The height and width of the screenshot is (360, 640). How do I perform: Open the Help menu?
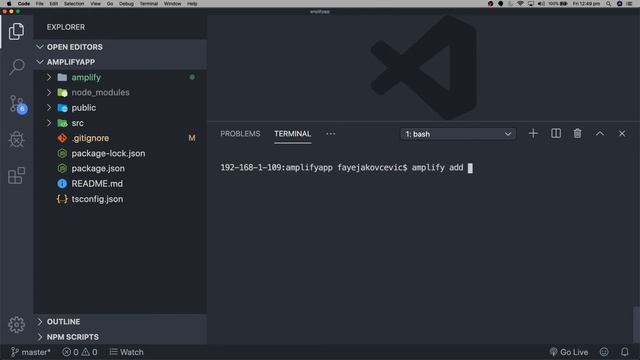[192, 4]
